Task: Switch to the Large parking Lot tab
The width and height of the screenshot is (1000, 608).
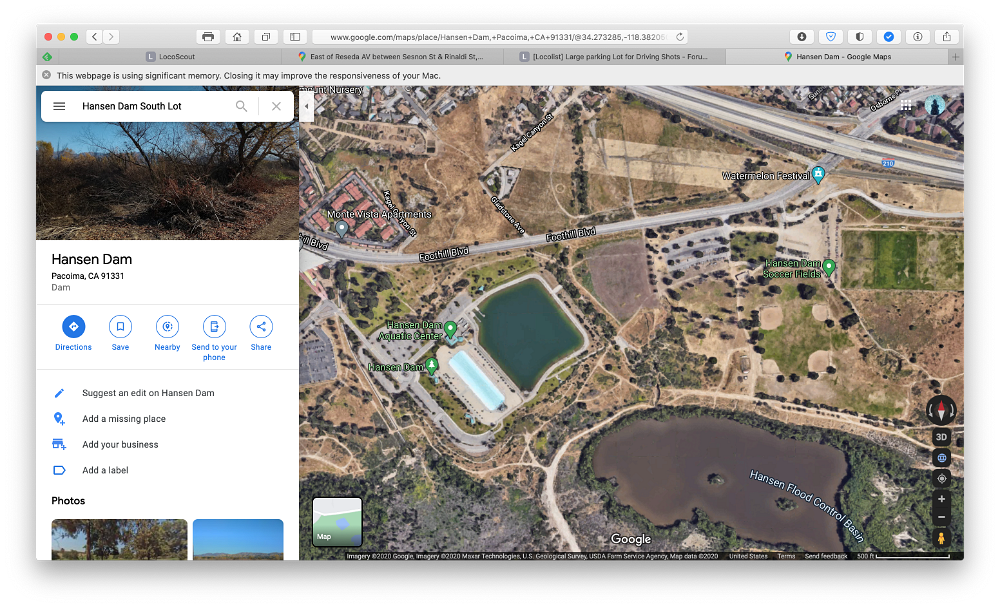Action: [x=615, y=57]
